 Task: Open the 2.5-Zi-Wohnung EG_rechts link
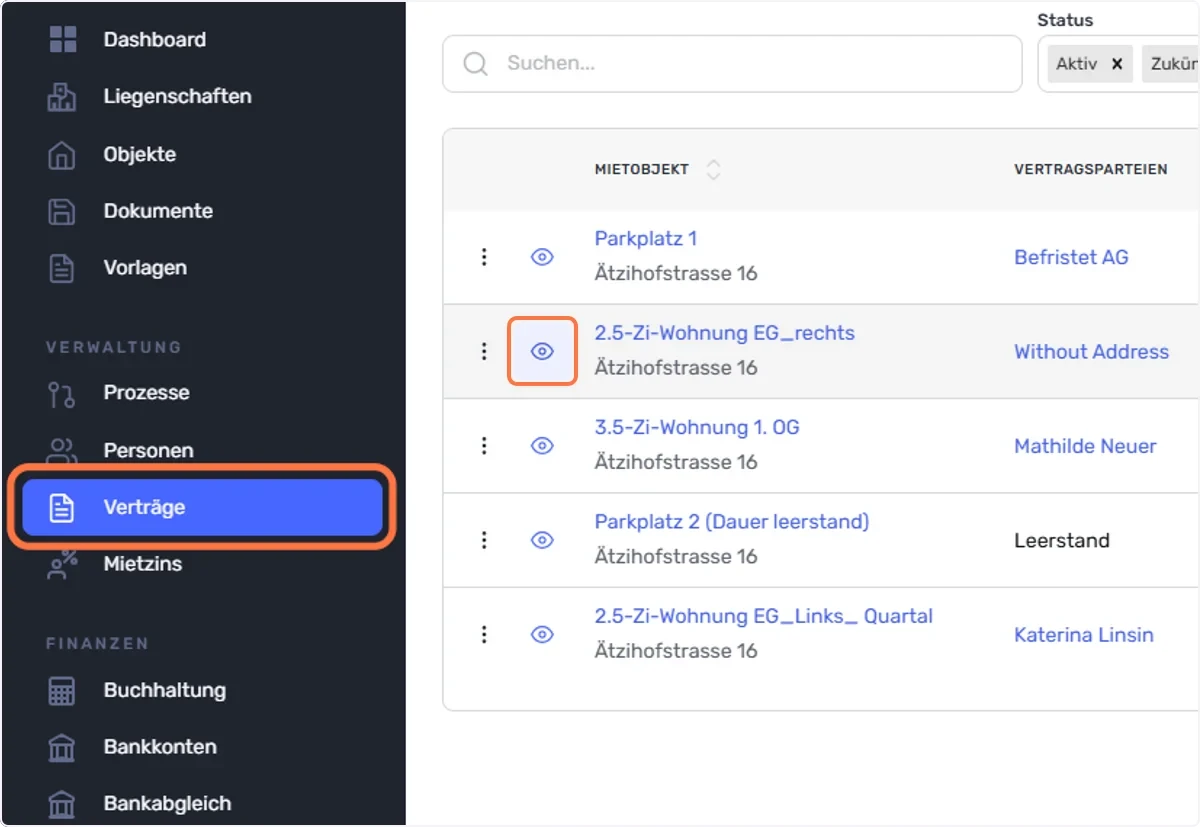coord(725,333)
